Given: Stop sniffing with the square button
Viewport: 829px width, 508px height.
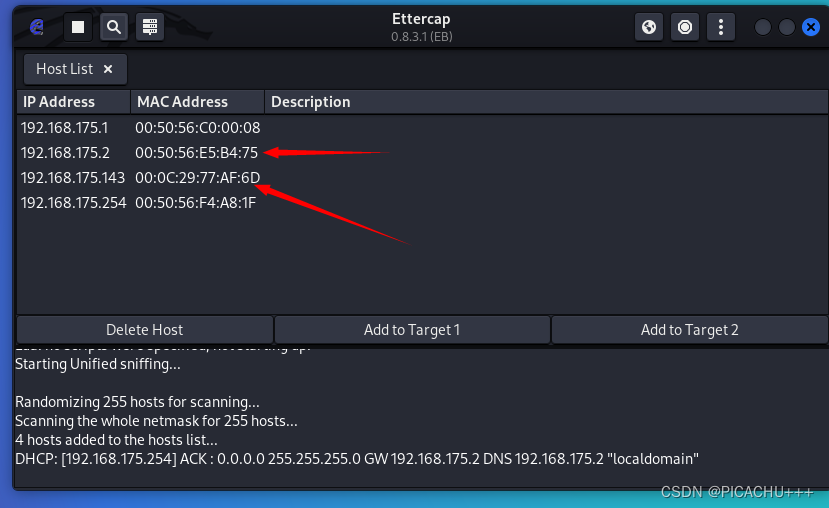Looking at the screenshot, I should (x=78, y=27).
